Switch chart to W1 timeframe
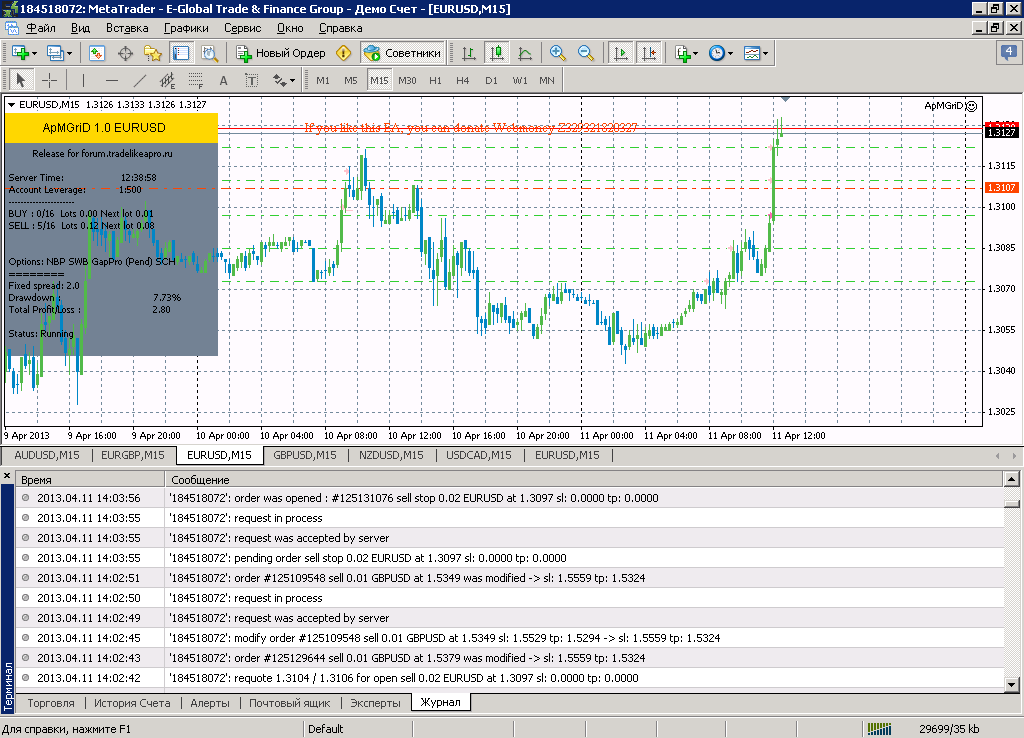Viewport: 1024px width, 738px height. point(520,80)
